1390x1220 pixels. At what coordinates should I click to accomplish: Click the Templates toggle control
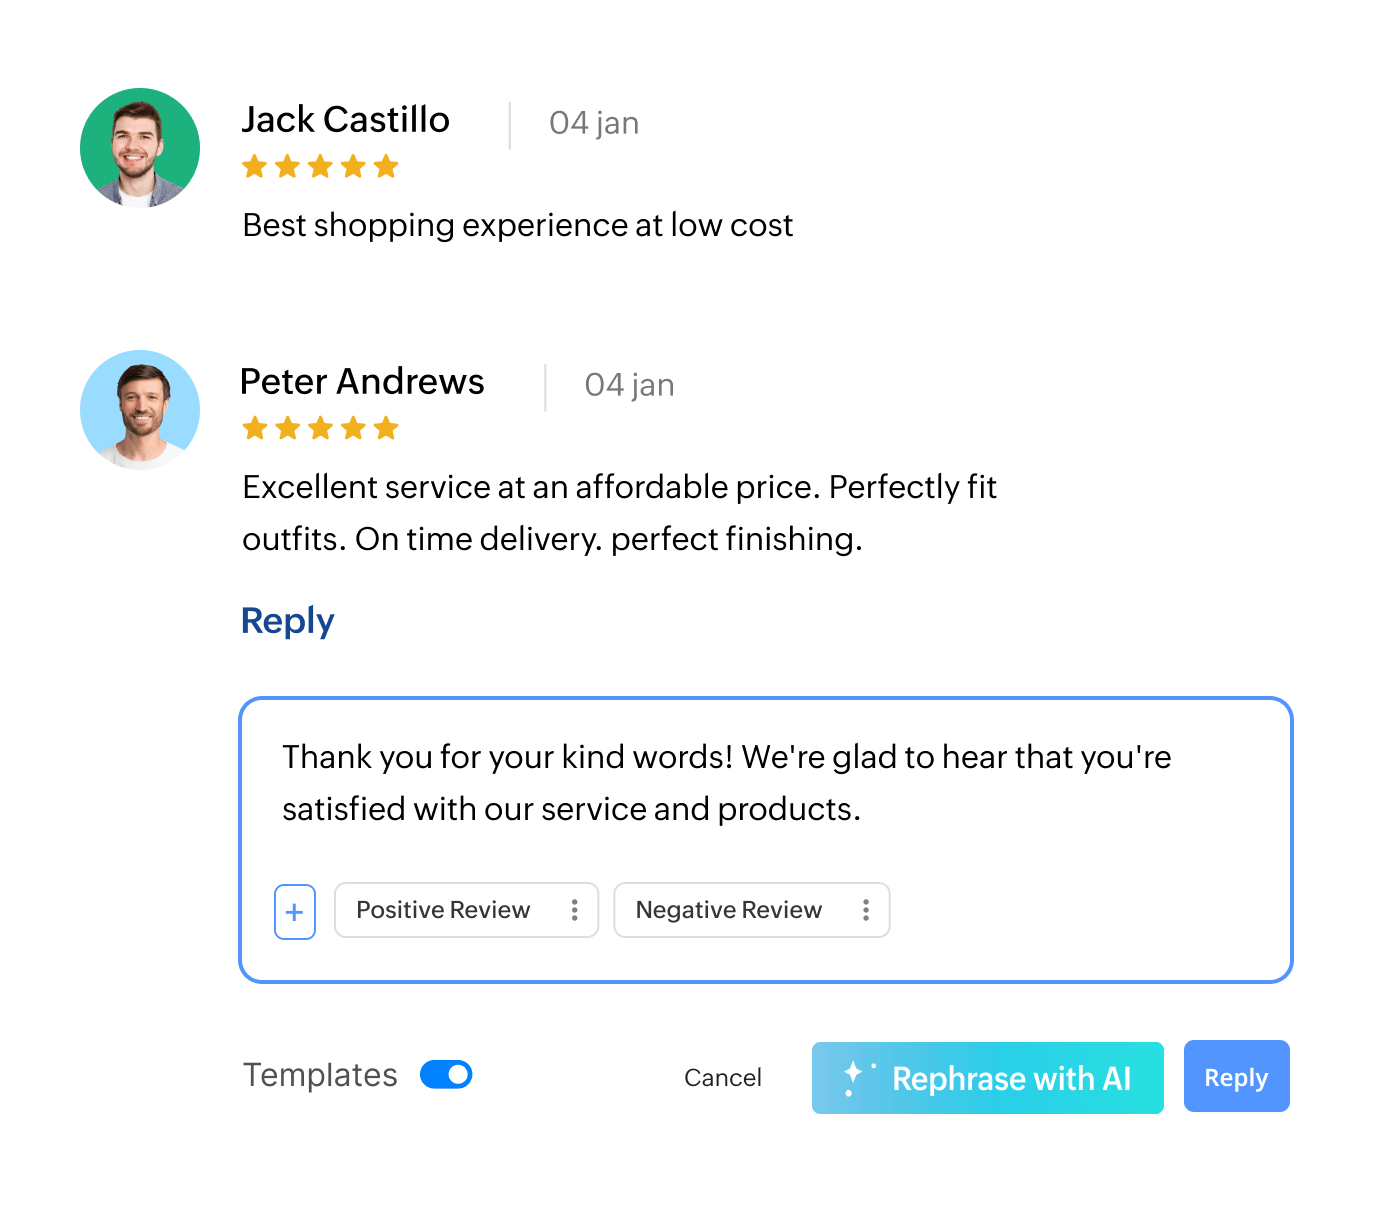tap(446, 1074)
